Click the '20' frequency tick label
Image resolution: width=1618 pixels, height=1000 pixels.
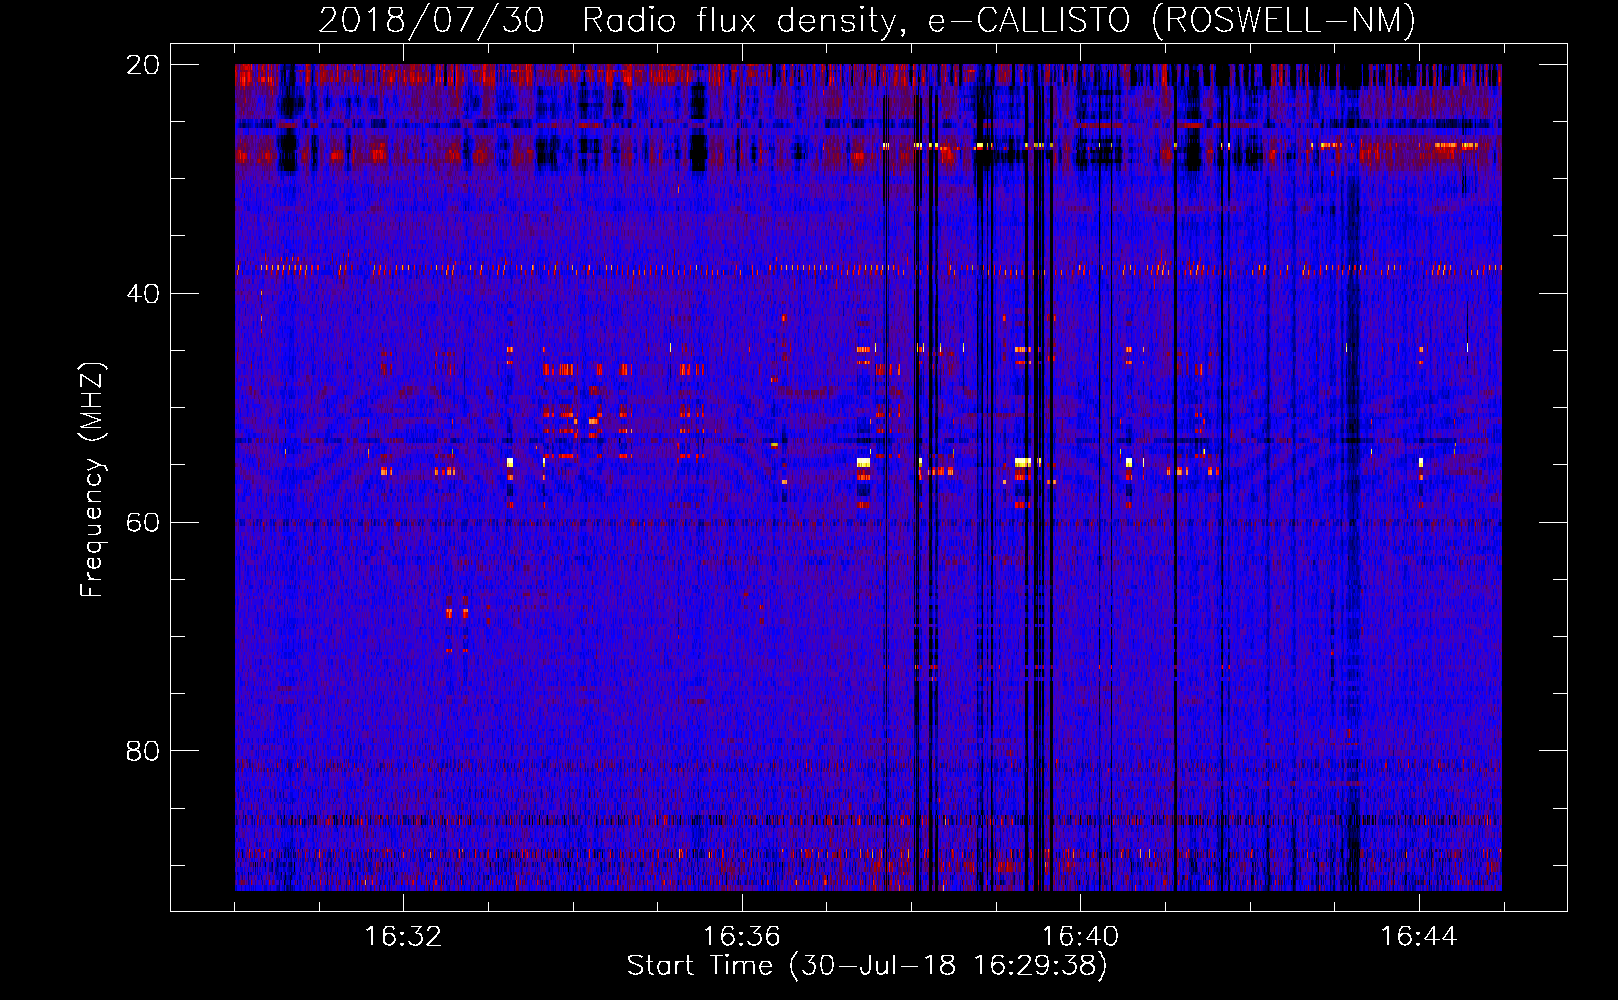coord(143,65)
